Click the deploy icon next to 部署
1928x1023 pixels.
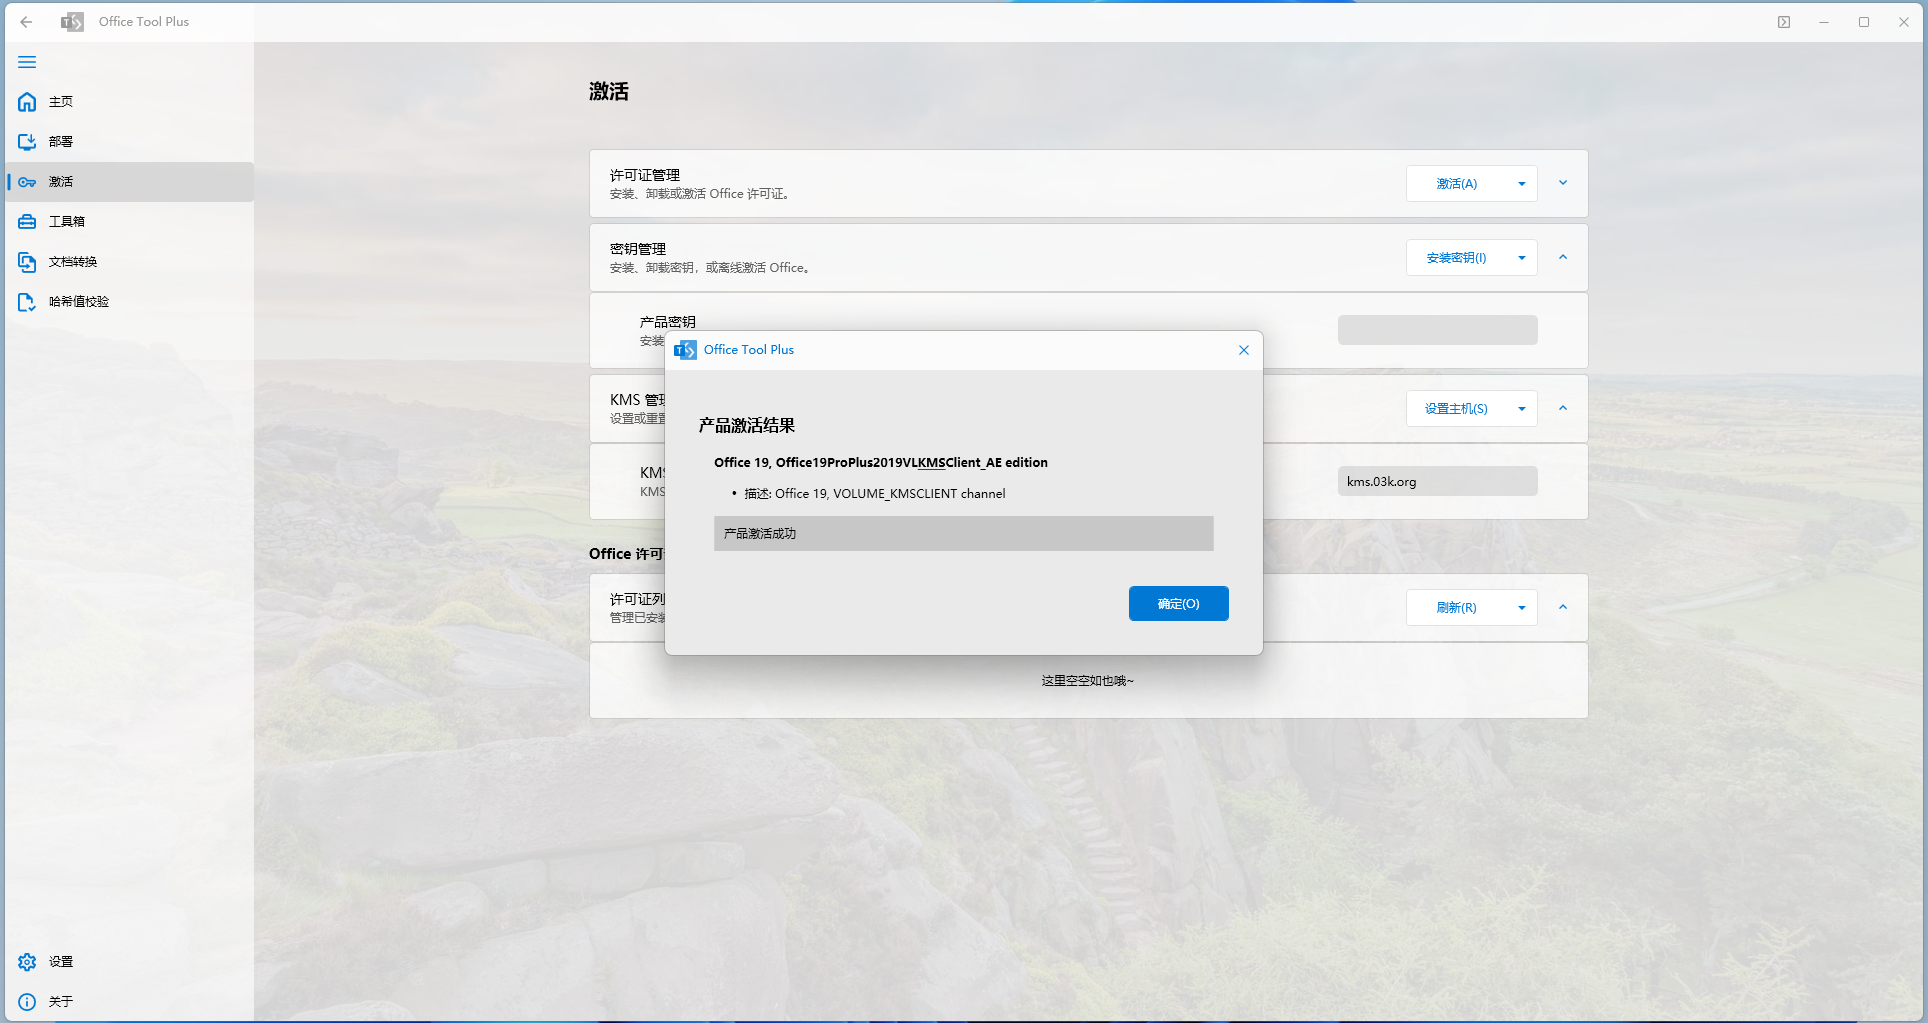(x=27, y=142)
